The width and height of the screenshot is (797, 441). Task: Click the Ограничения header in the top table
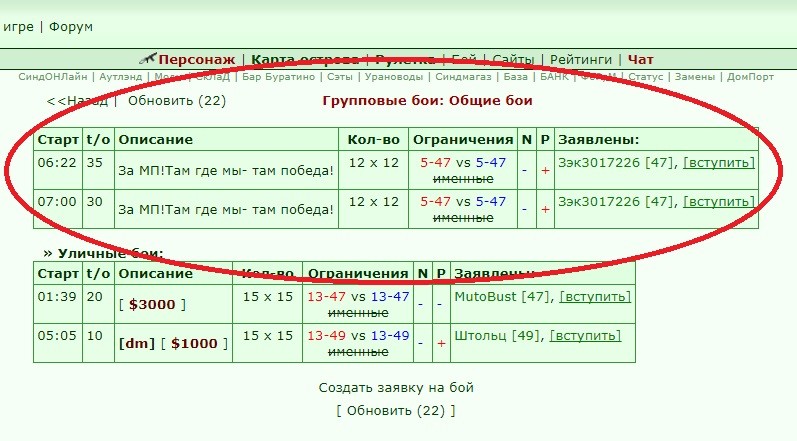pyautogui.click(x=463, y=140)
